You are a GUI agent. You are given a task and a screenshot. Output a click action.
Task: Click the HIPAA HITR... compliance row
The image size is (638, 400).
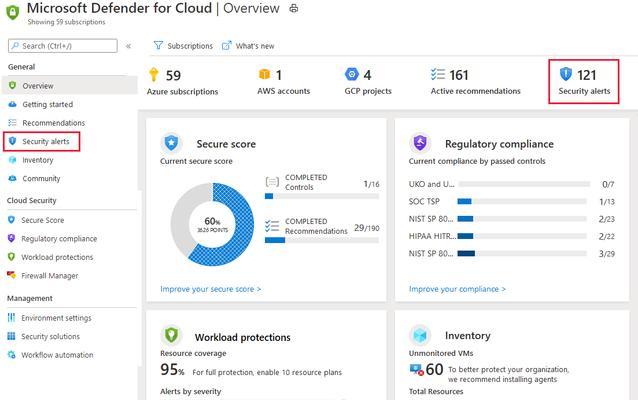click(512, 236)
